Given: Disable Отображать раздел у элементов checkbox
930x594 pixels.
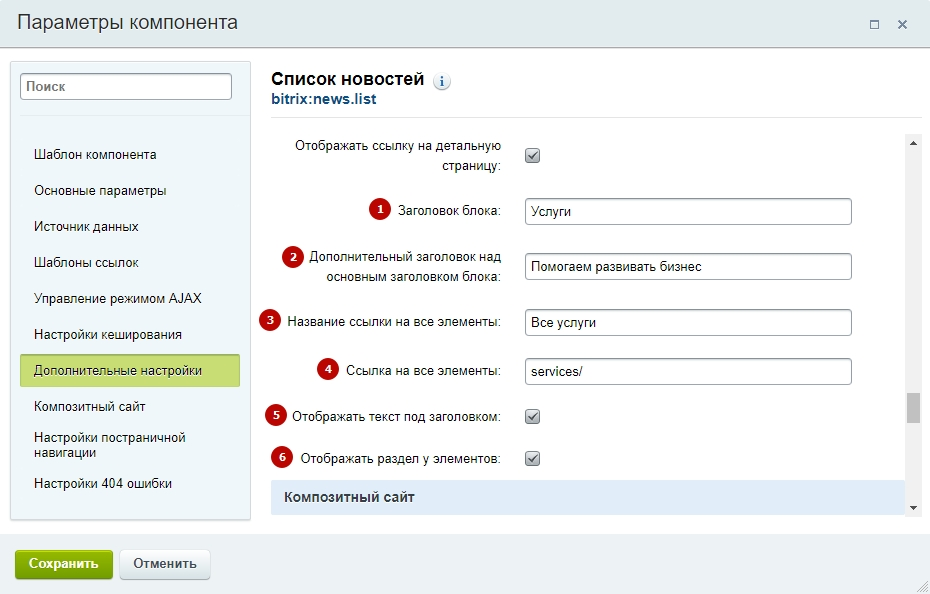Looking at the screenshot, I should (x=533, y=459).
